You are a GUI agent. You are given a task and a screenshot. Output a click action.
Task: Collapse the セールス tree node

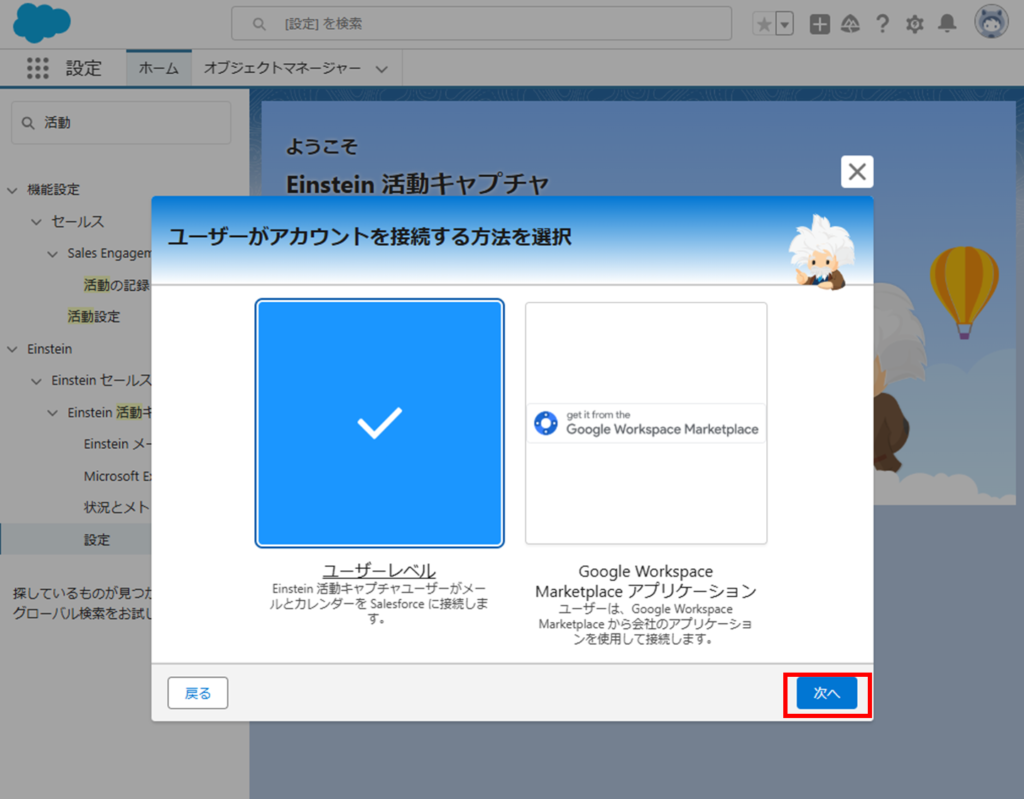pos(37,222)
